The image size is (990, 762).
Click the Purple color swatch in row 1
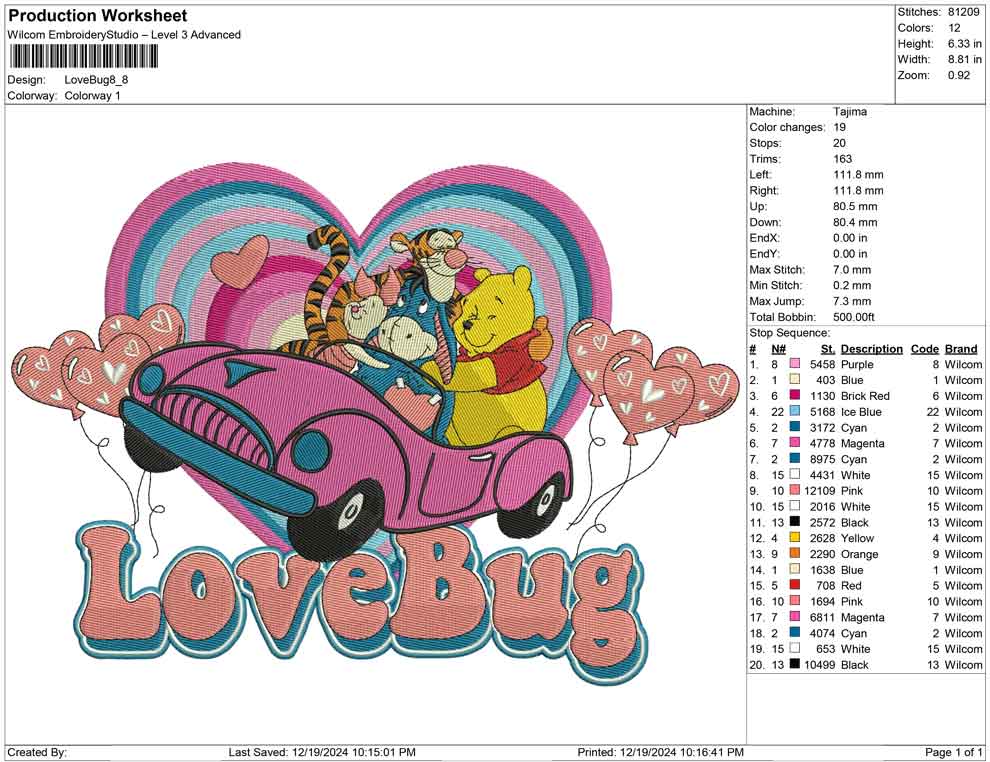(795, 364)
